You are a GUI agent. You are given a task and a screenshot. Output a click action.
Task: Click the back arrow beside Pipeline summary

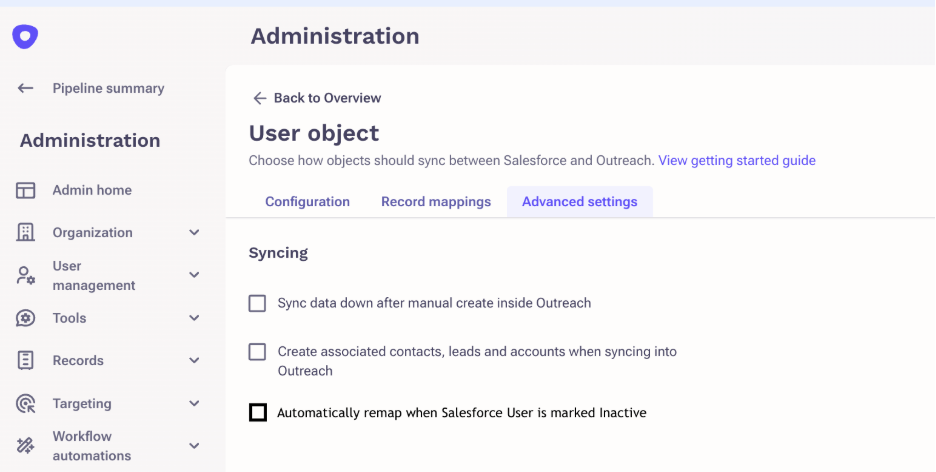(x=25, y=88)
